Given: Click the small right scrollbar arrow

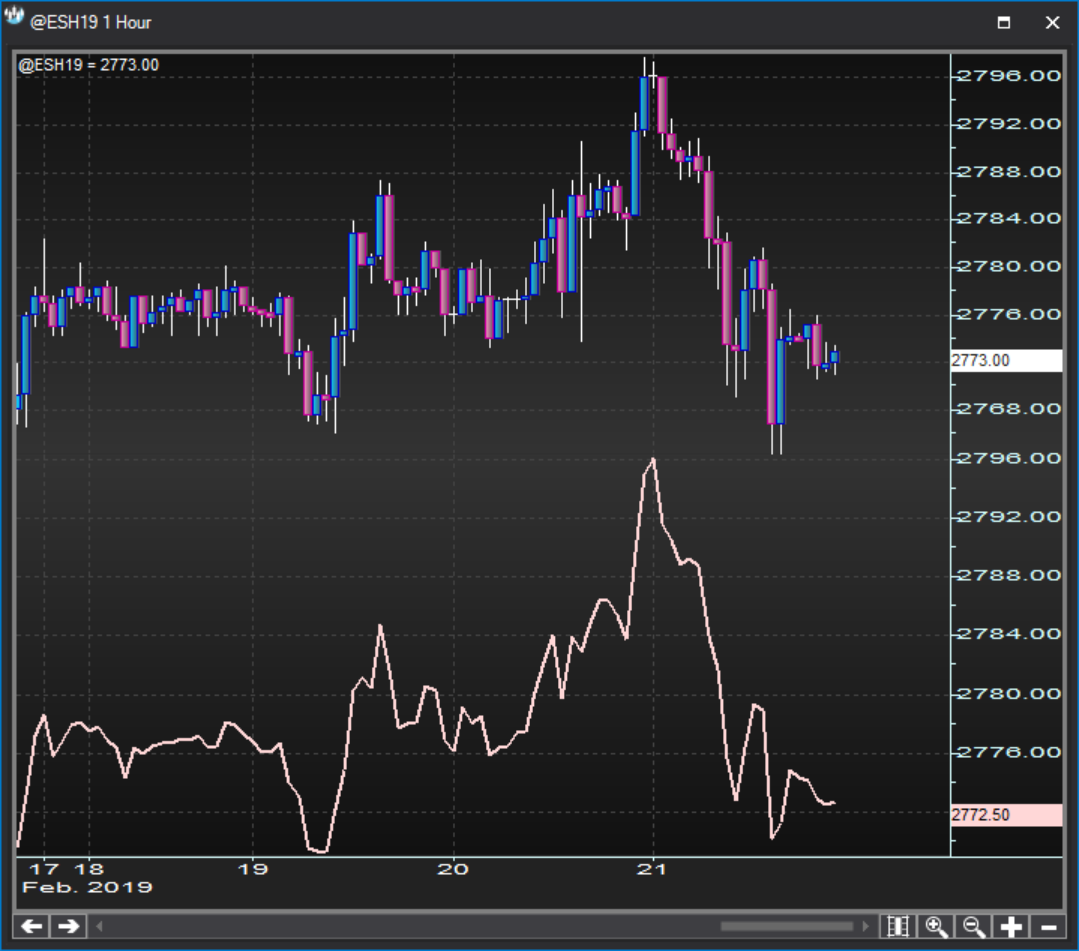Looking at the screenshot, I should click(865, 926).
